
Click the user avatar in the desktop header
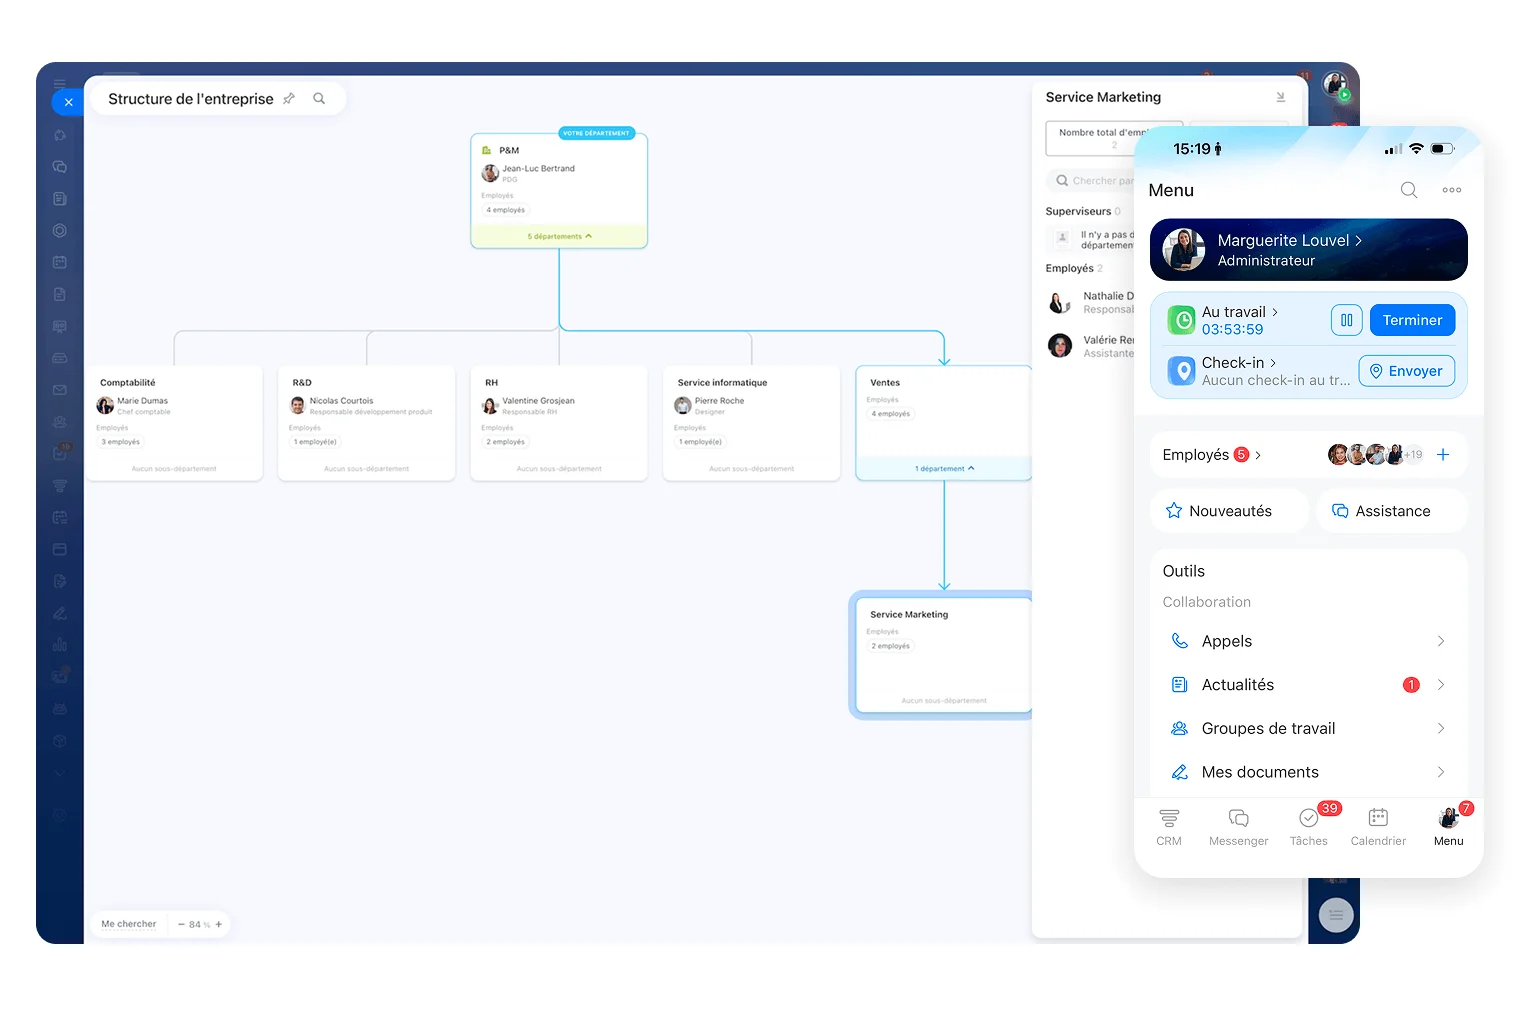pos(1335,85)
